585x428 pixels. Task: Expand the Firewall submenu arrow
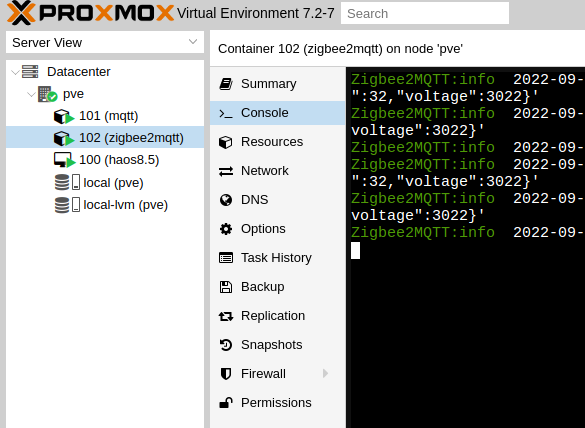point(325,374)
